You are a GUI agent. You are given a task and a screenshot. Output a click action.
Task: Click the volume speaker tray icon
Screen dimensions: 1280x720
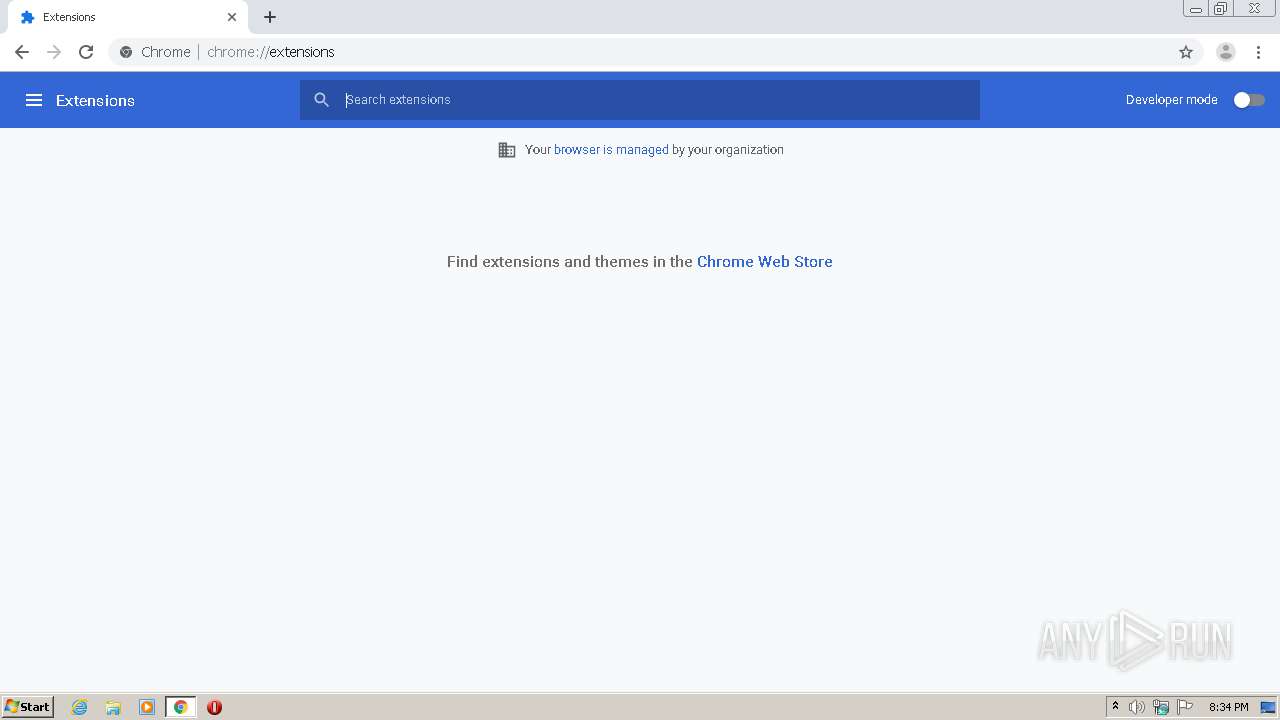pyautogui.click(x=1137, y=707)
